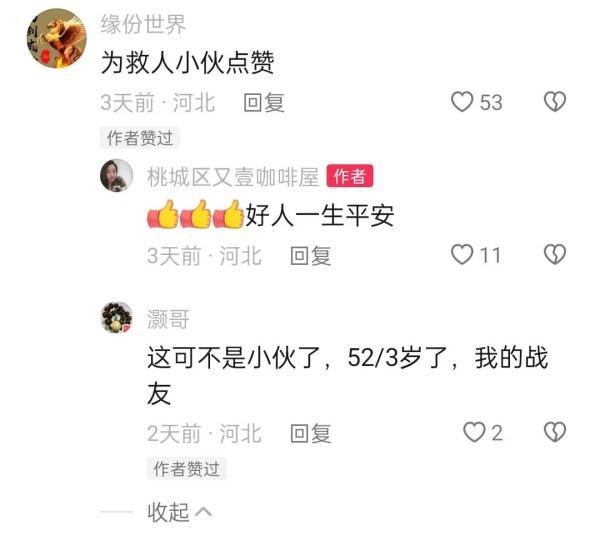
Task: Open username 灏哥
Action: click(x=168, y=319)
